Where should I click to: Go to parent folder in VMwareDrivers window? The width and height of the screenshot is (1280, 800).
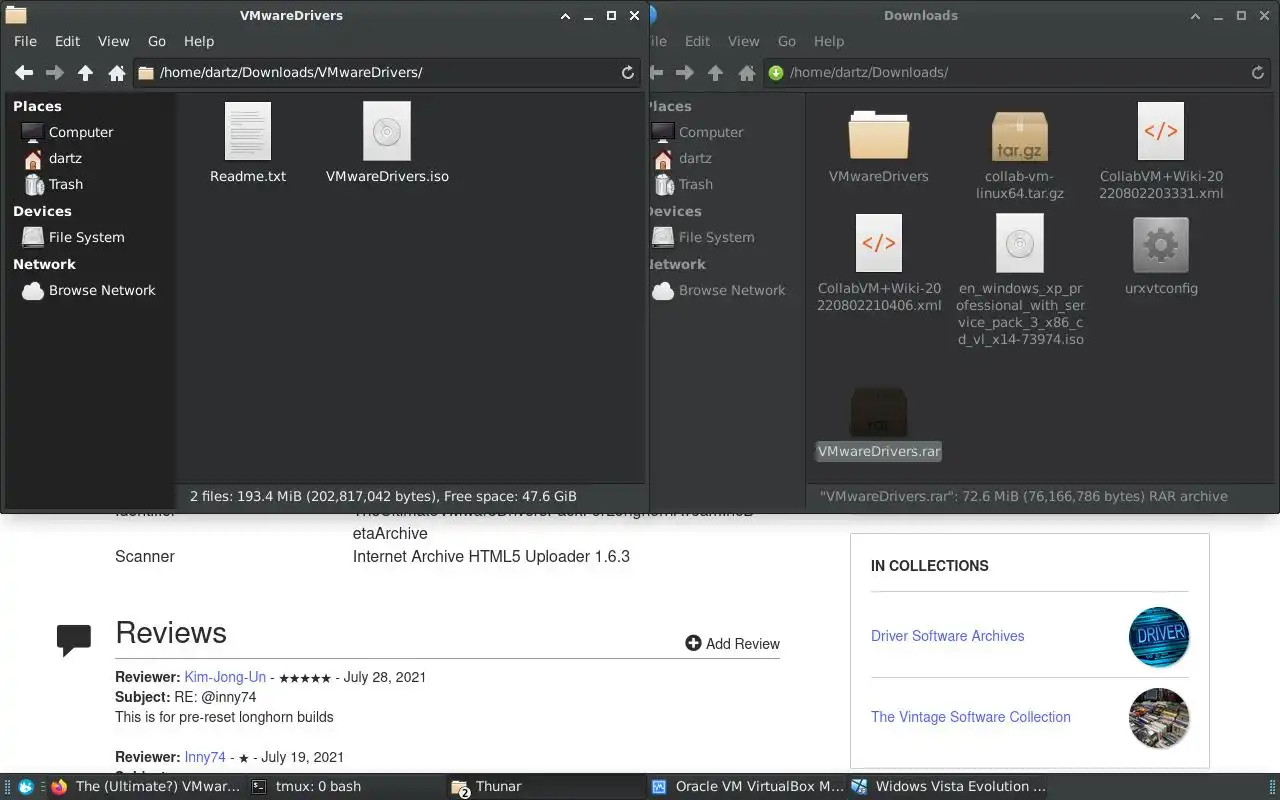tap(86, 73)
